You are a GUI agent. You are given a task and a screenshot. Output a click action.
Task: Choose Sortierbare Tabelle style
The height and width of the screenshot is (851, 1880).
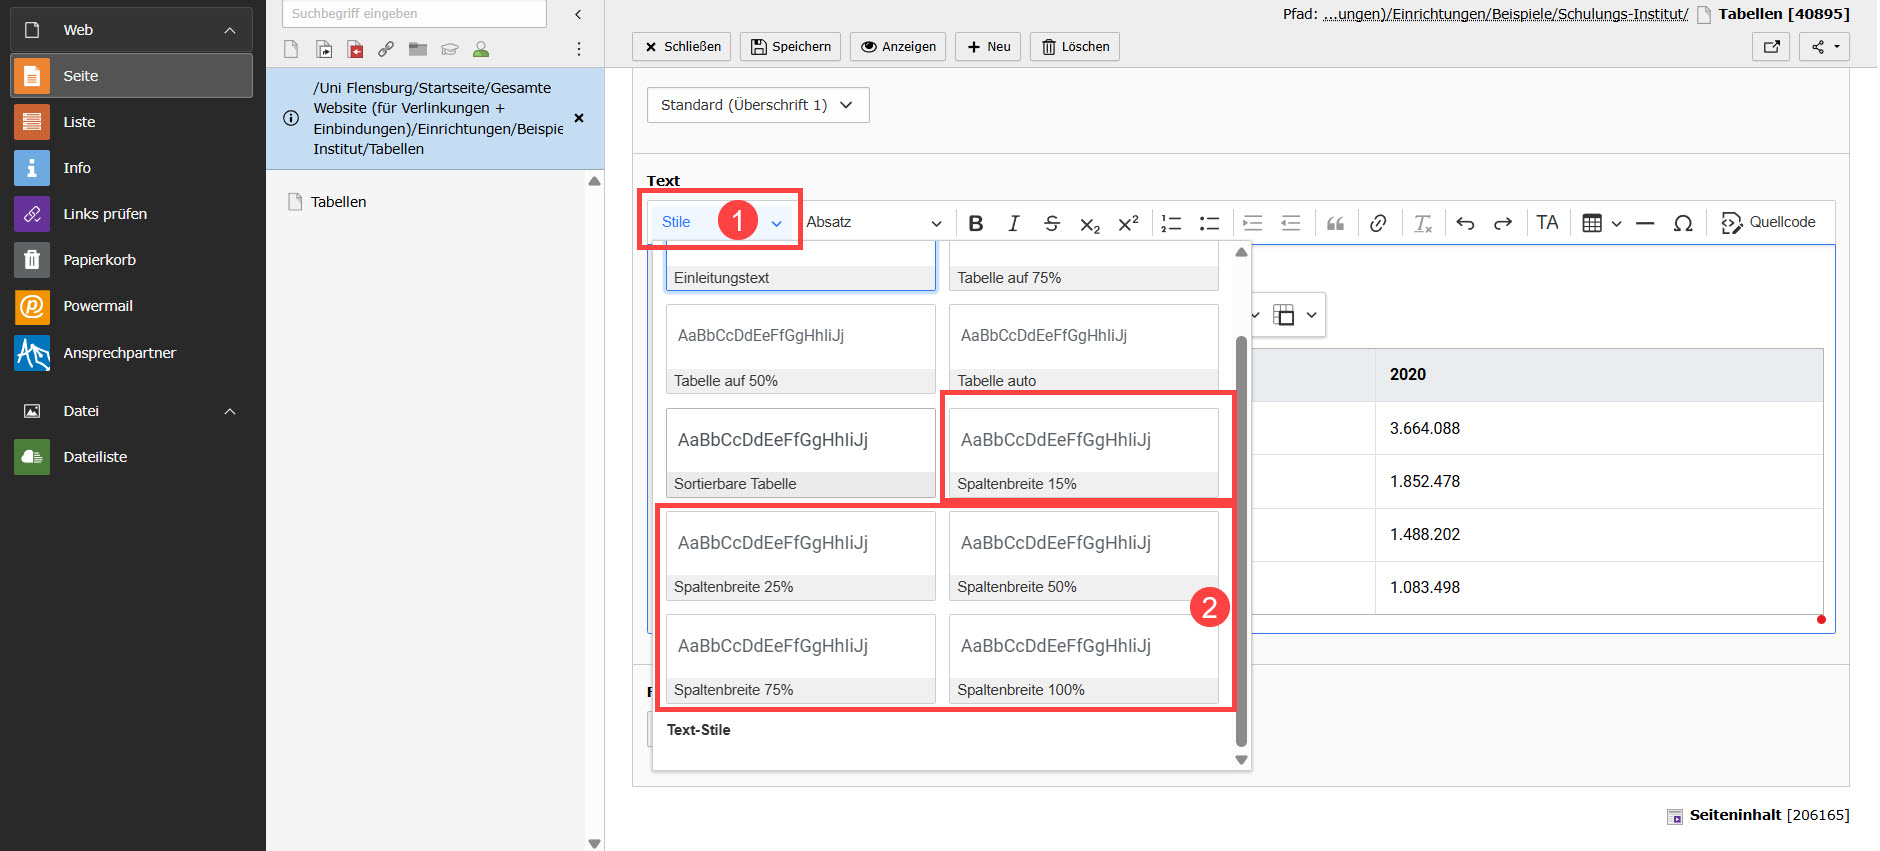click(x=800, y=452)
